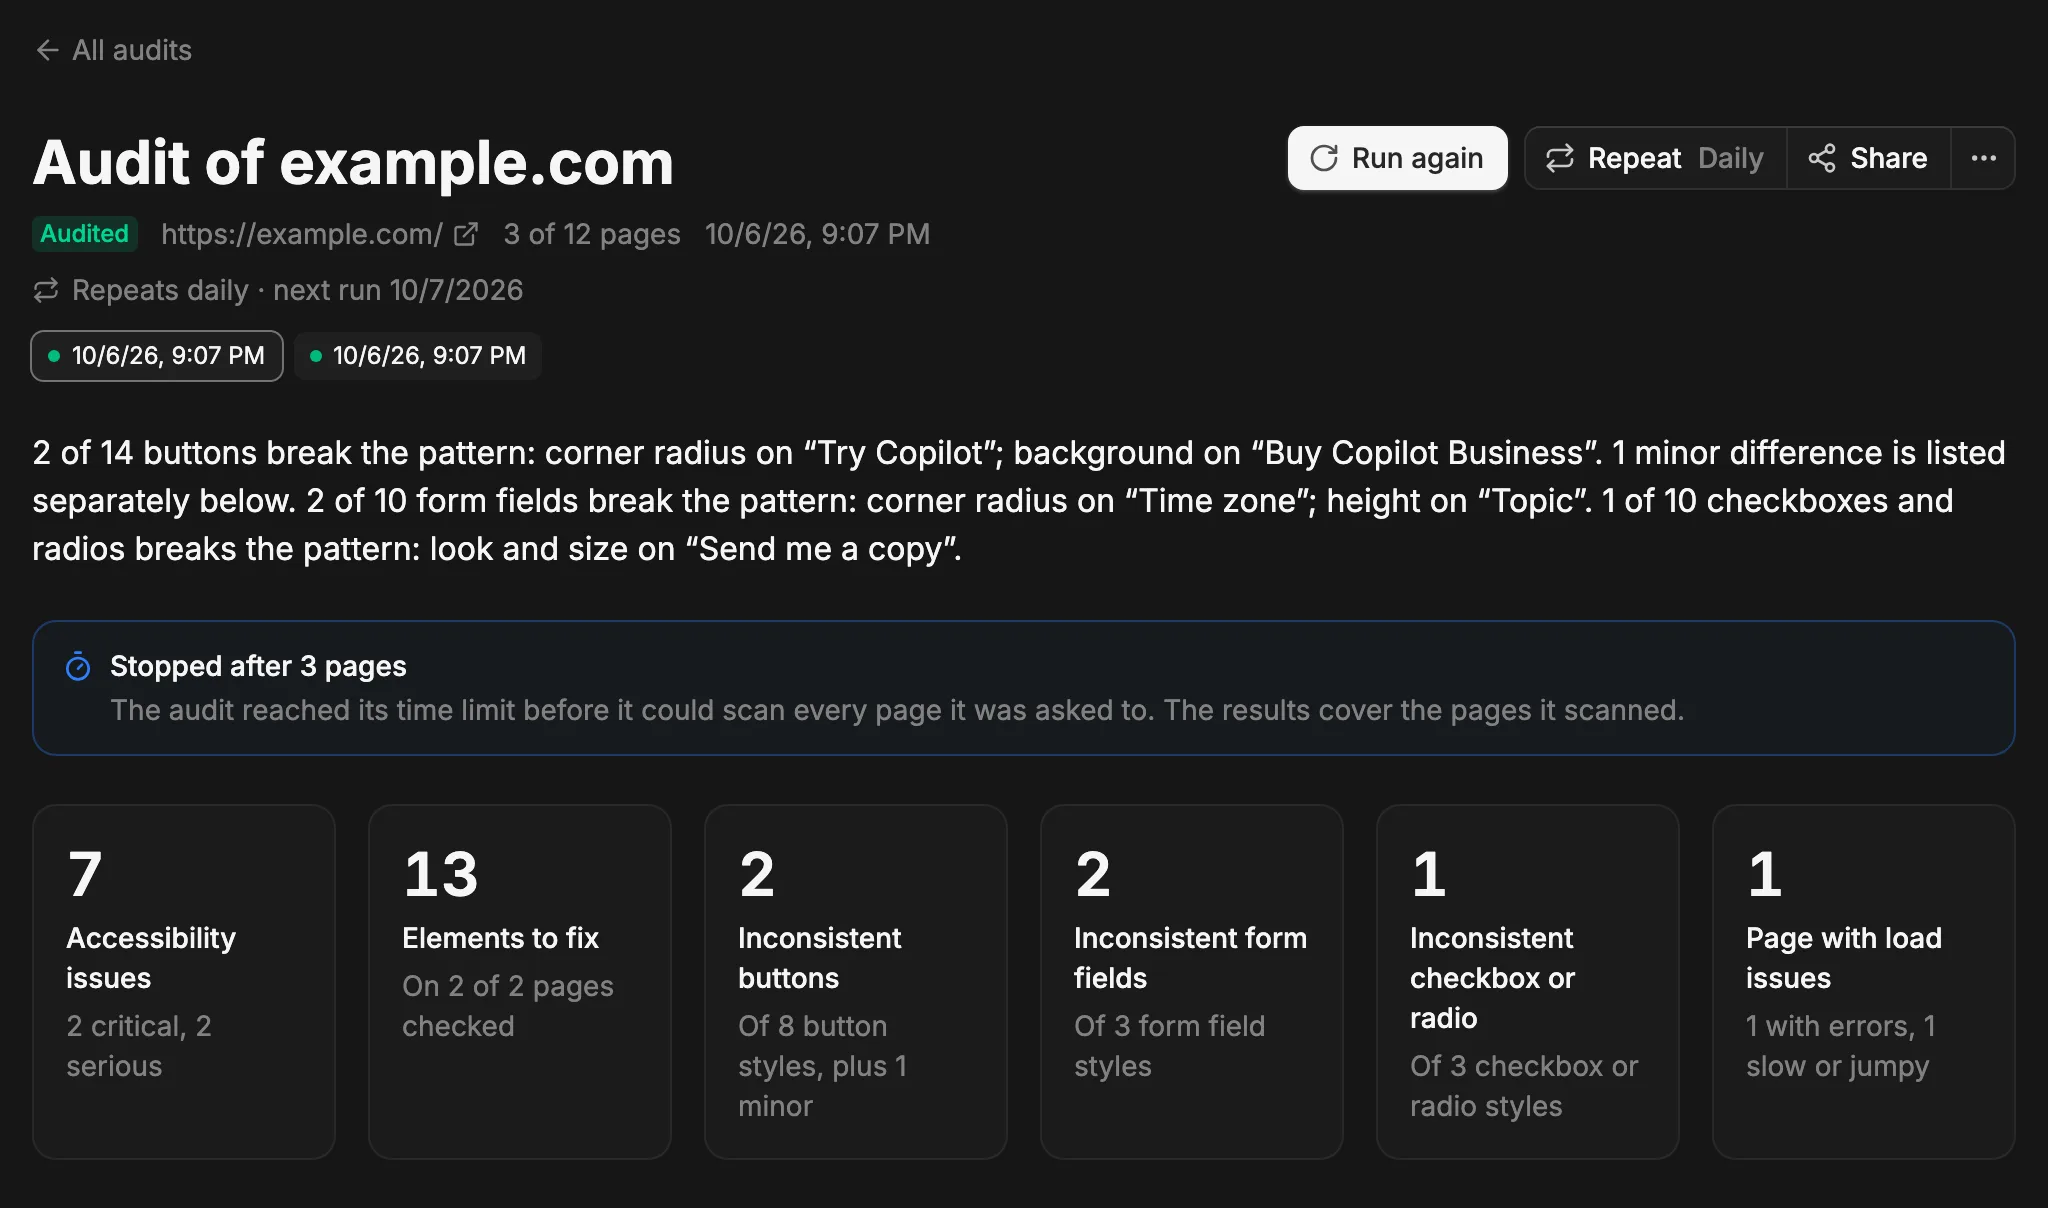Open the Inconsistent buttons card
The width and height of the screenshot is (2048, 1208).
pyautogui.click(x=856, y=982)
